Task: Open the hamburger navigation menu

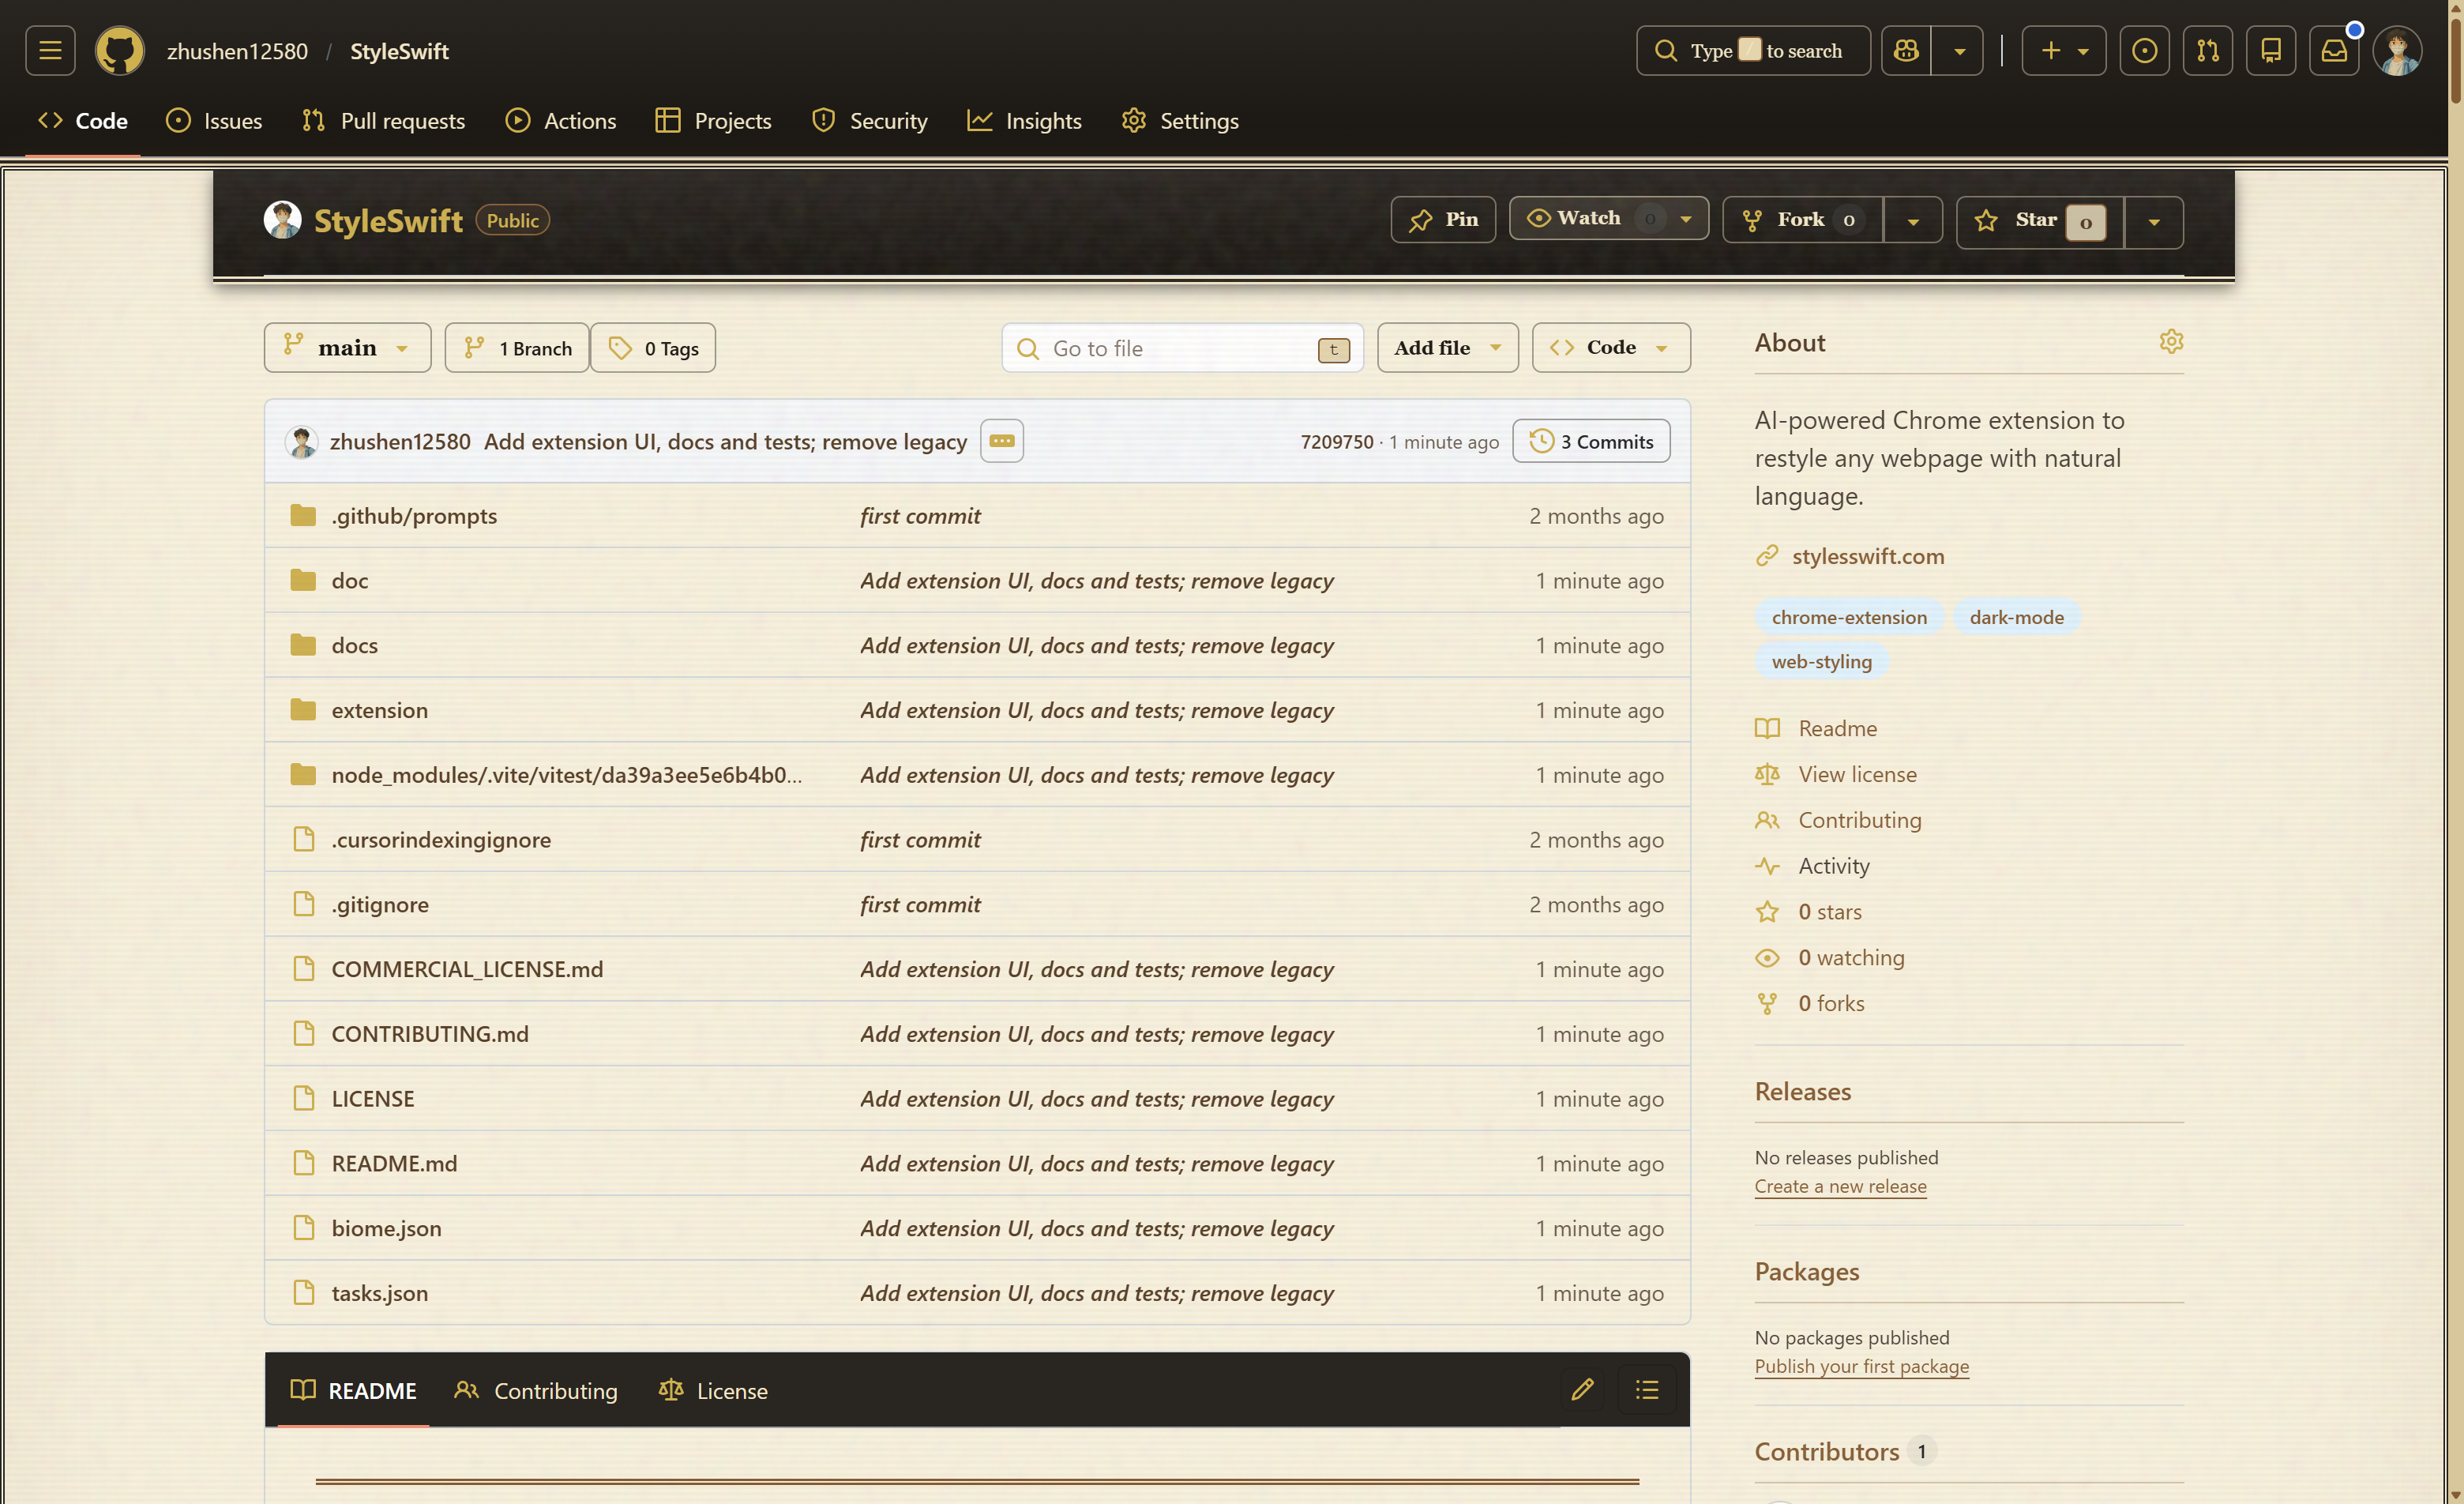Action: pyautogui.click(x=50, y=51)
